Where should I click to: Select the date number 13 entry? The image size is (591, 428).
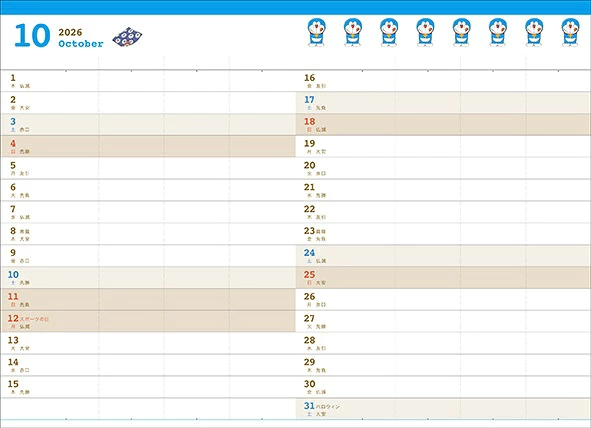[13, 340]
